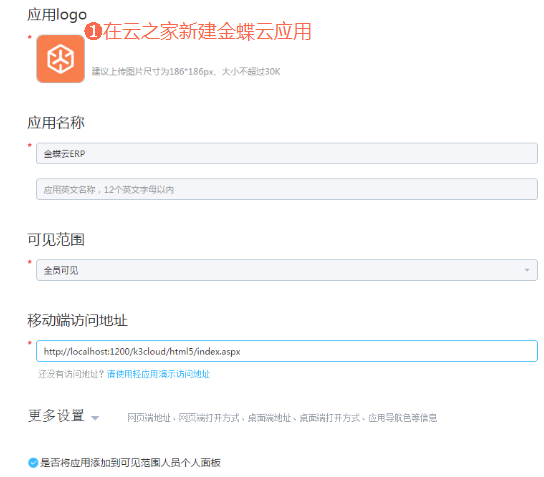Click the 网页端地址 settings description text
The height and width of the screenshot is (477, 544).
(282, 418)
